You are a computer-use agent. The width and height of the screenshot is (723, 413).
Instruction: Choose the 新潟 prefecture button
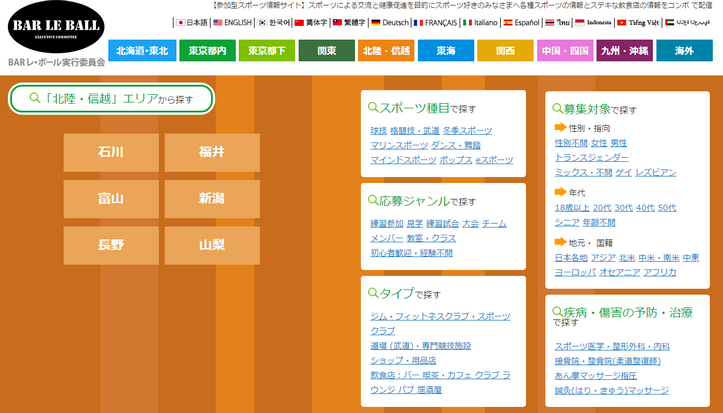[211, 199]
